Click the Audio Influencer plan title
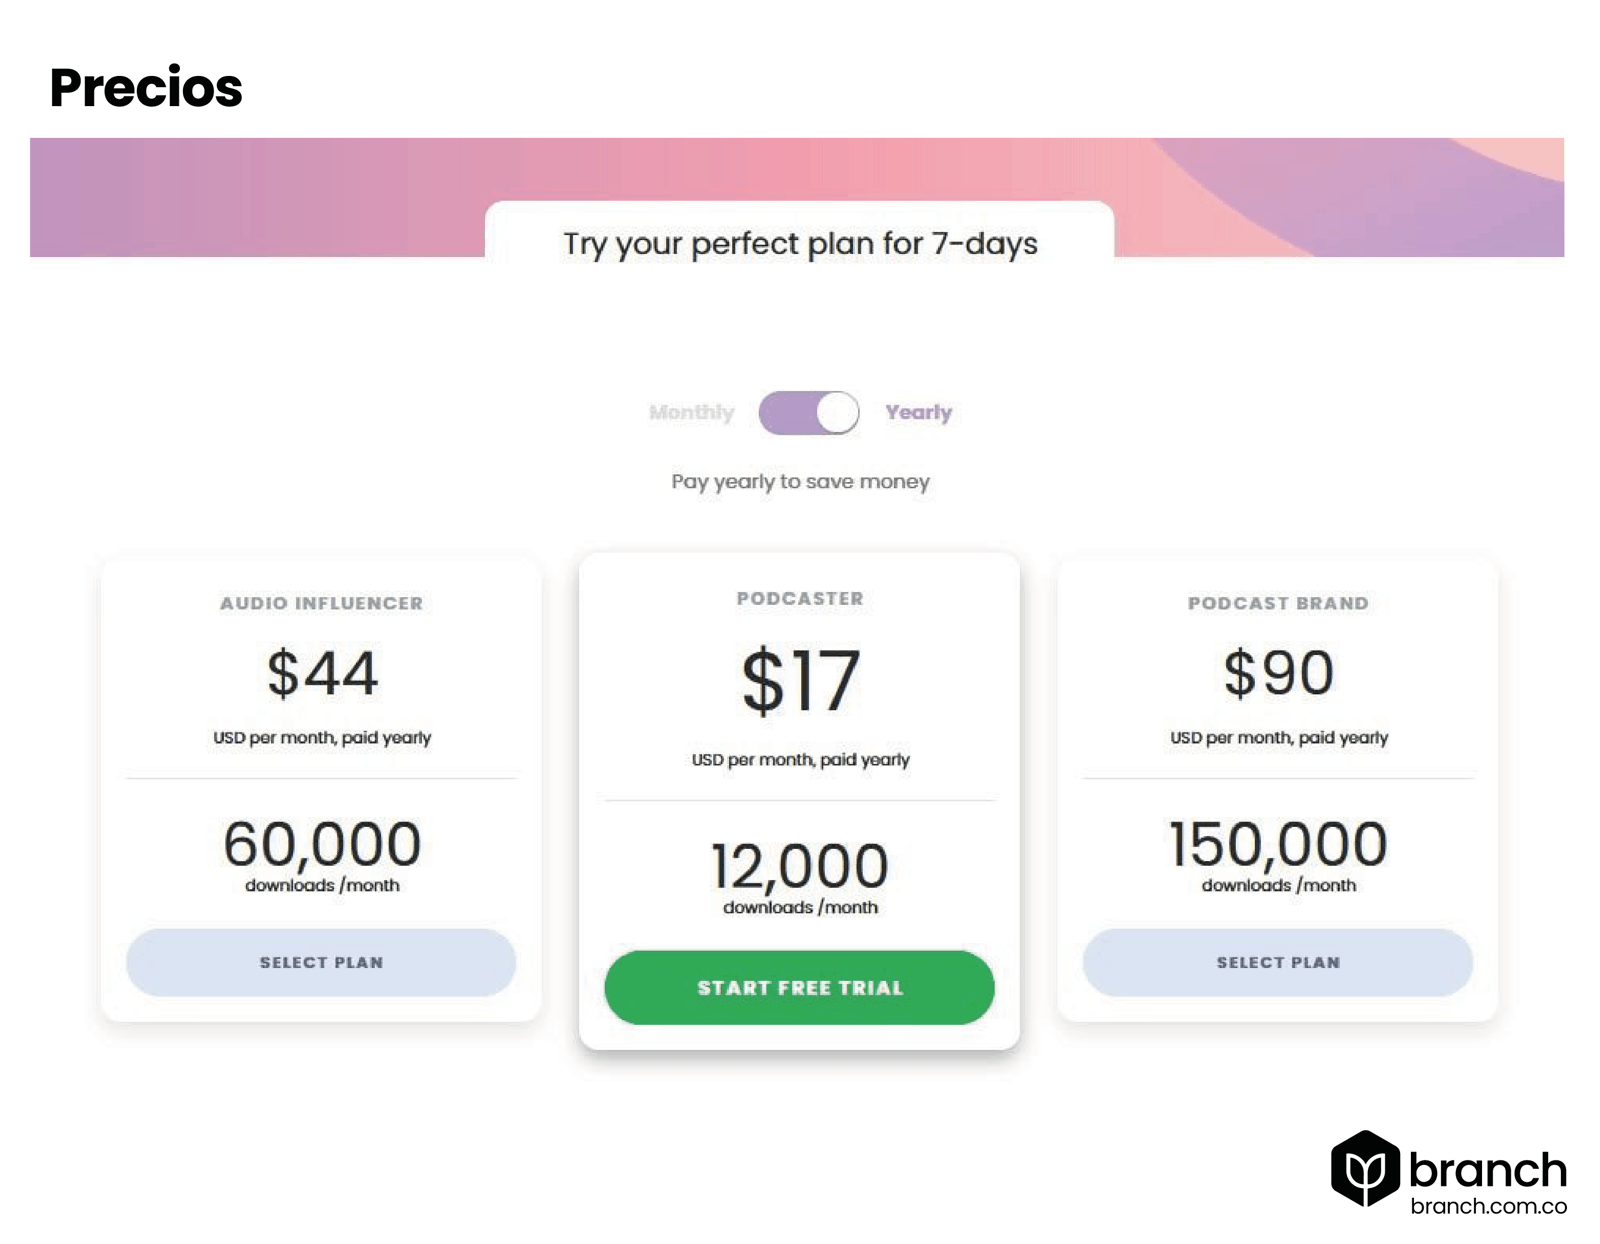The height and width of the screenshot is (1244, 1600). [x=321, y=603]
